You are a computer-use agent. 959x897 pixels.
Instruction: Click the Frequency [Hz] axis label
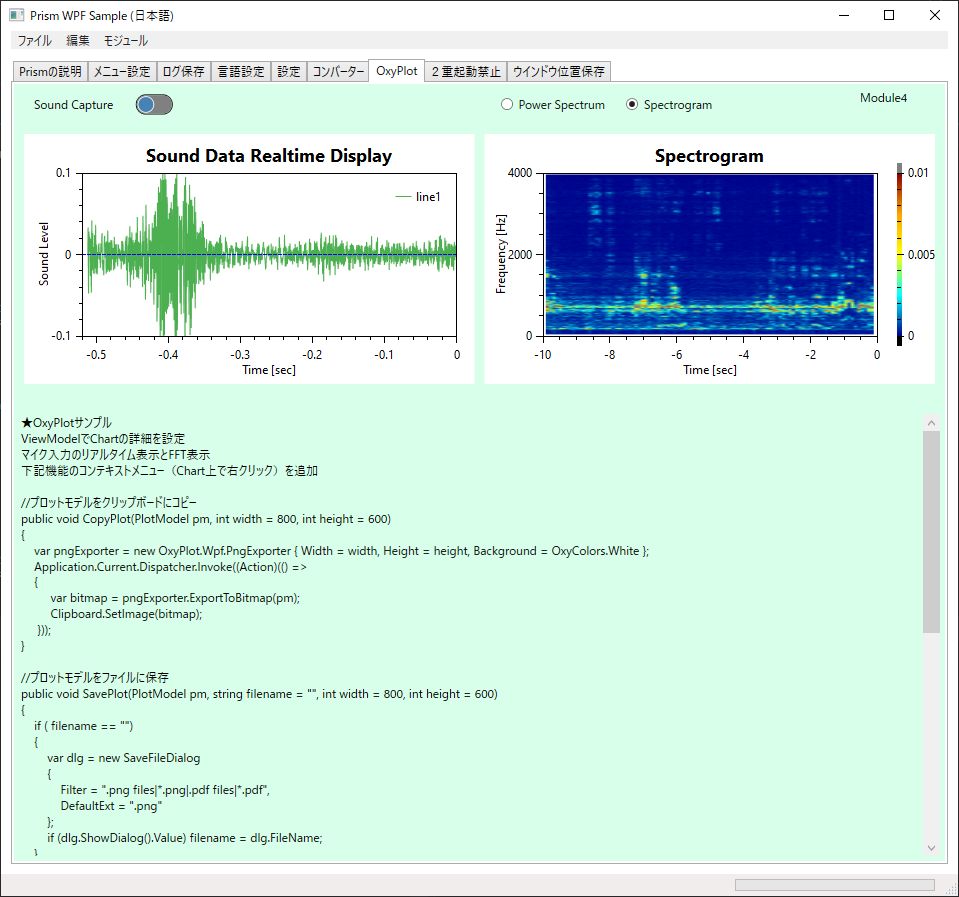click(501, 254)
